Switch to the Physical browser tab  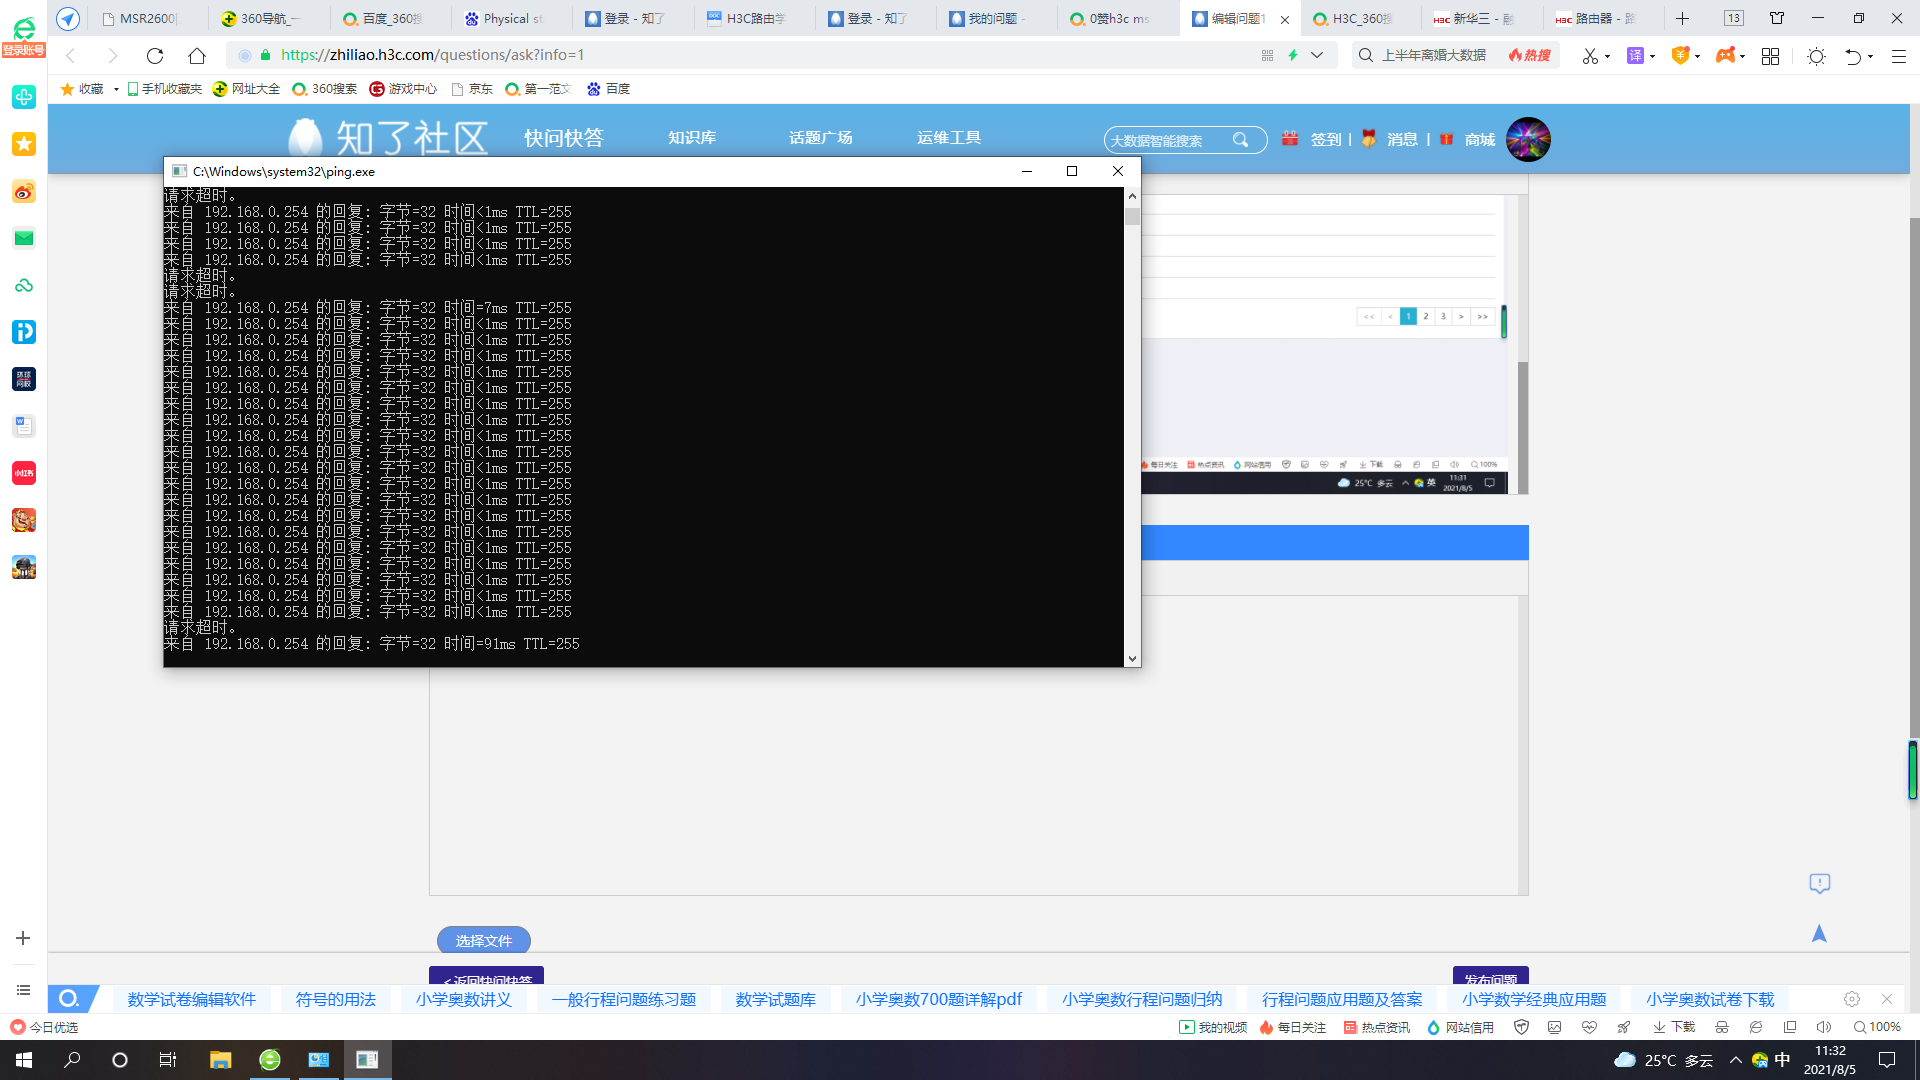(x=505, y=18)
